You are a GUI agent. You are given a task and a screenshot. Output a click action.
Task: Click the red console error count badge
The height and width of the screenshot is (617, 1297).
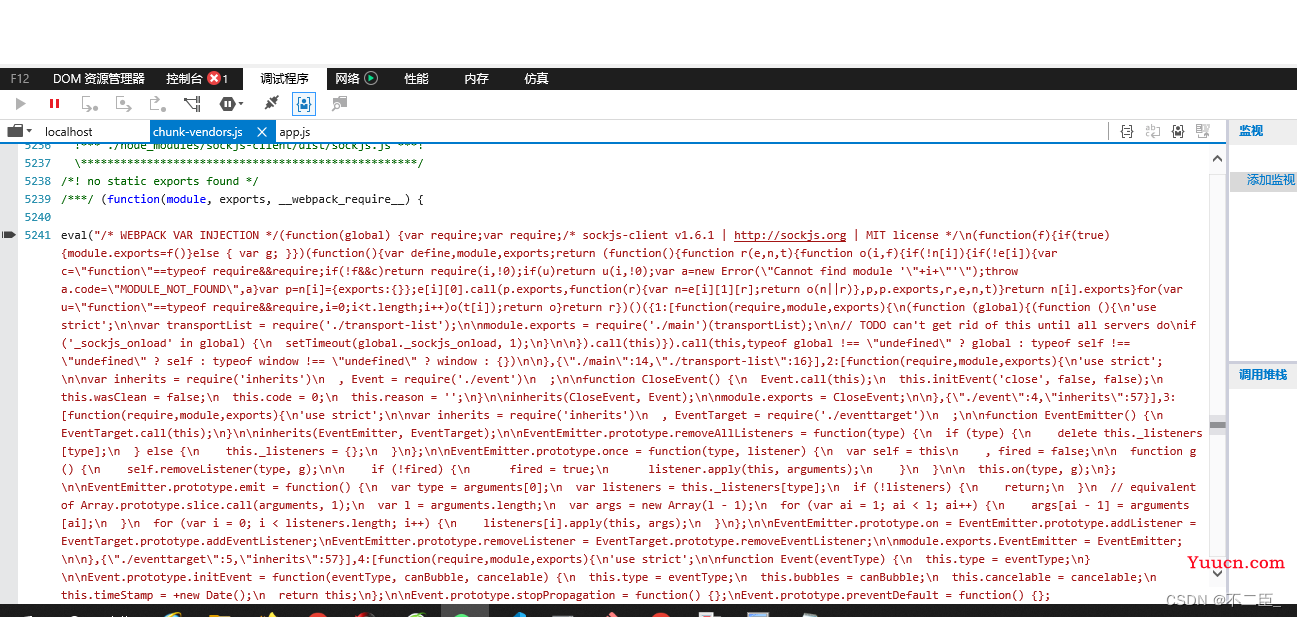tap(214, 78)
